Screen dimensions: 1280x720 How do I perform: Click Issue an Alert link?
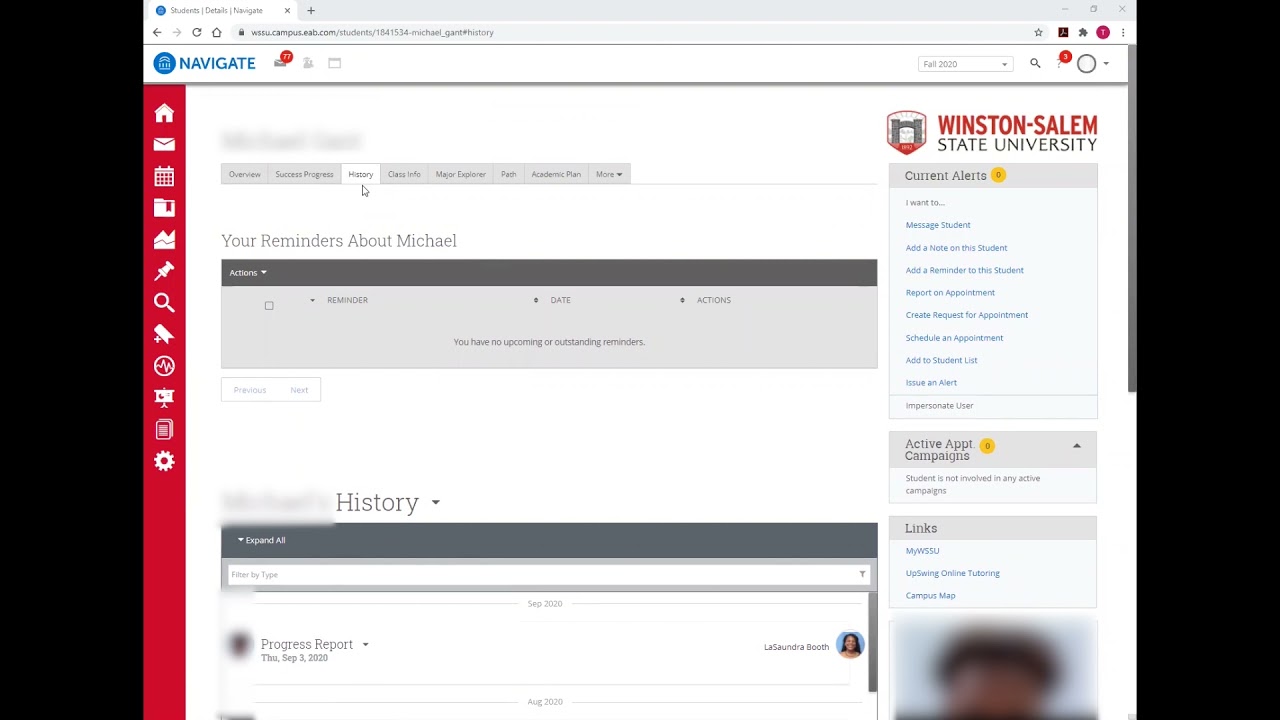[x=931, y=383]
